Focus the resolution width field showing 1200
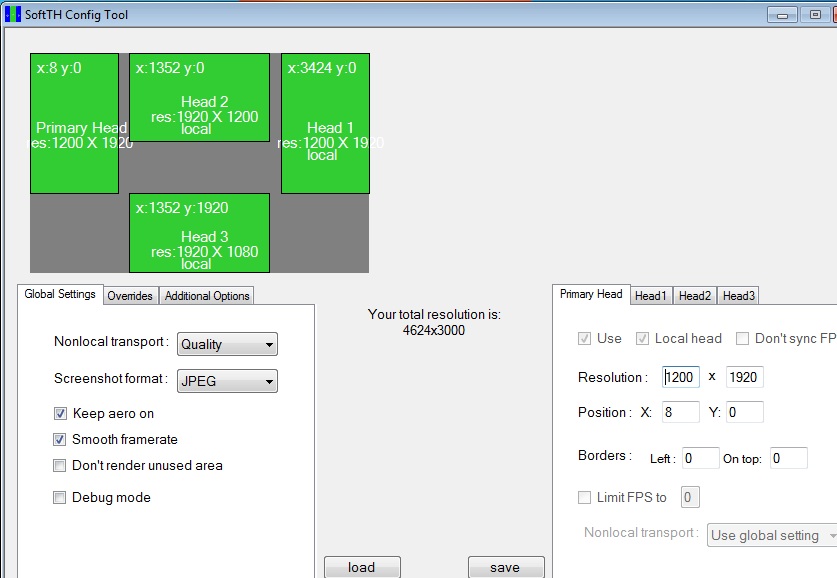This screenshot has width=837, height=578. point(681,377)
